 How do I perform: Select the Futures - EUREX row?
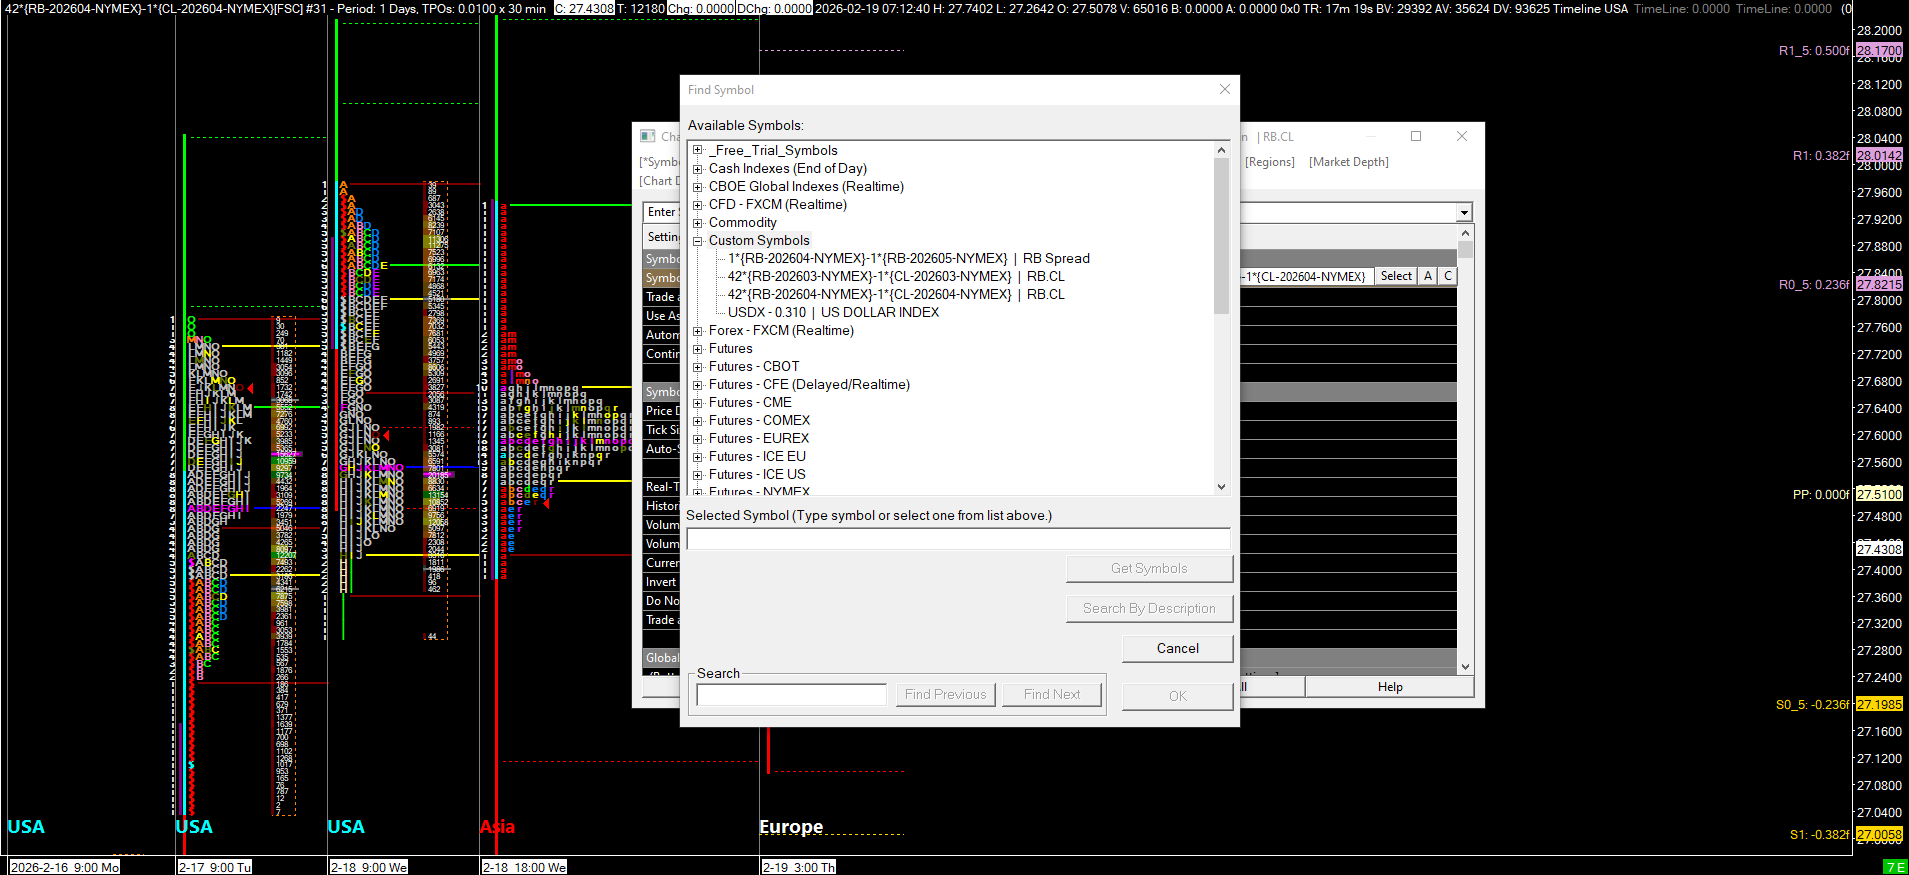click(x=759, y=438)
